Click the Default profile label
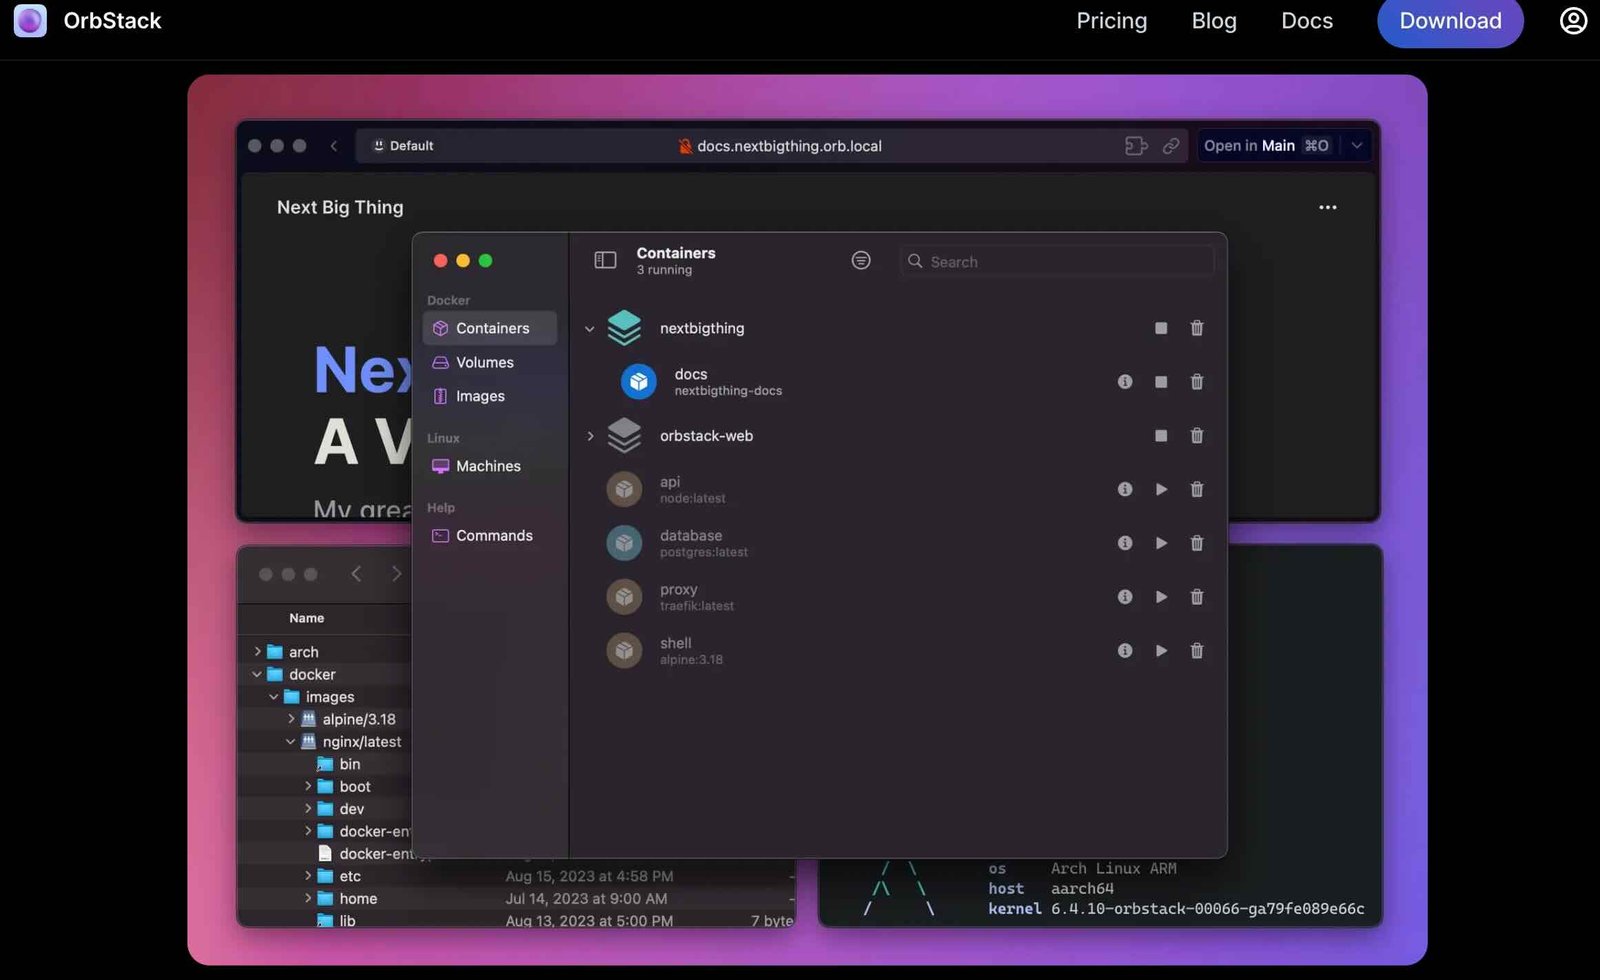Image resolution: width=1600 pixels, height=980 pixels. (403, 146)
